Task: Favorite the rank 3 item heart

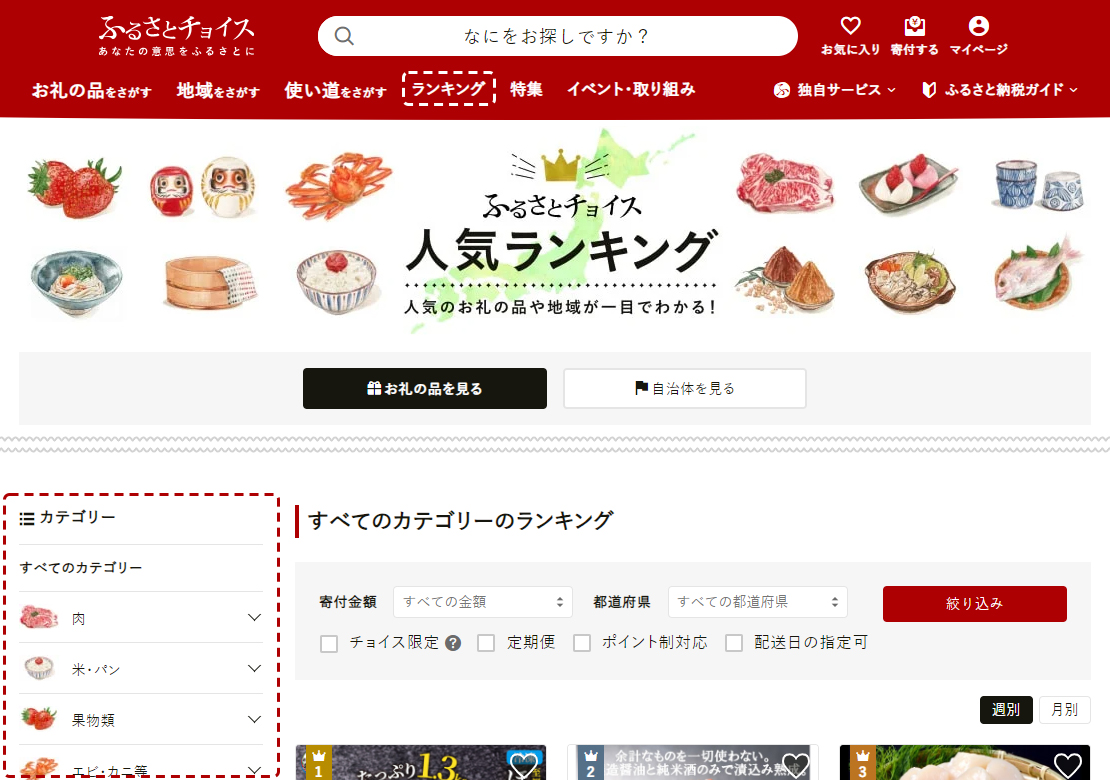Action: coord(1067,765)
